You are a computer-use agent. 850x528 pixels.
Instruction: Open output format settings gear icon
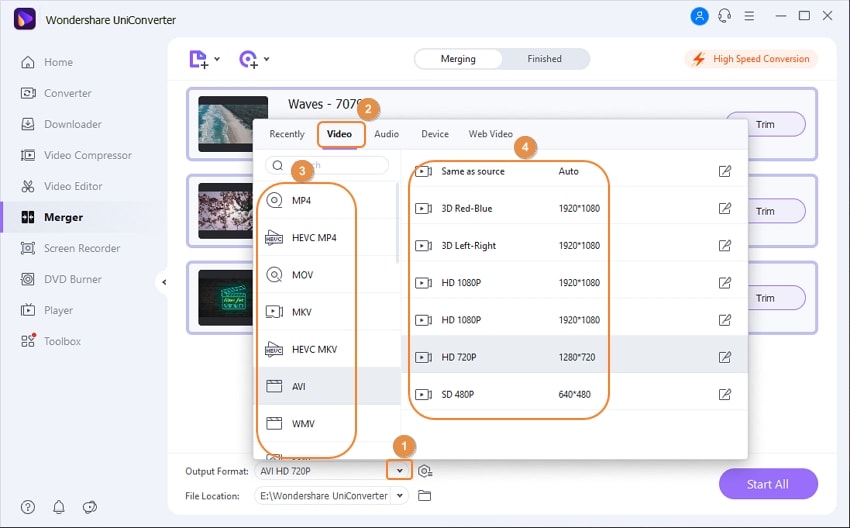click(x=425, y=471)
